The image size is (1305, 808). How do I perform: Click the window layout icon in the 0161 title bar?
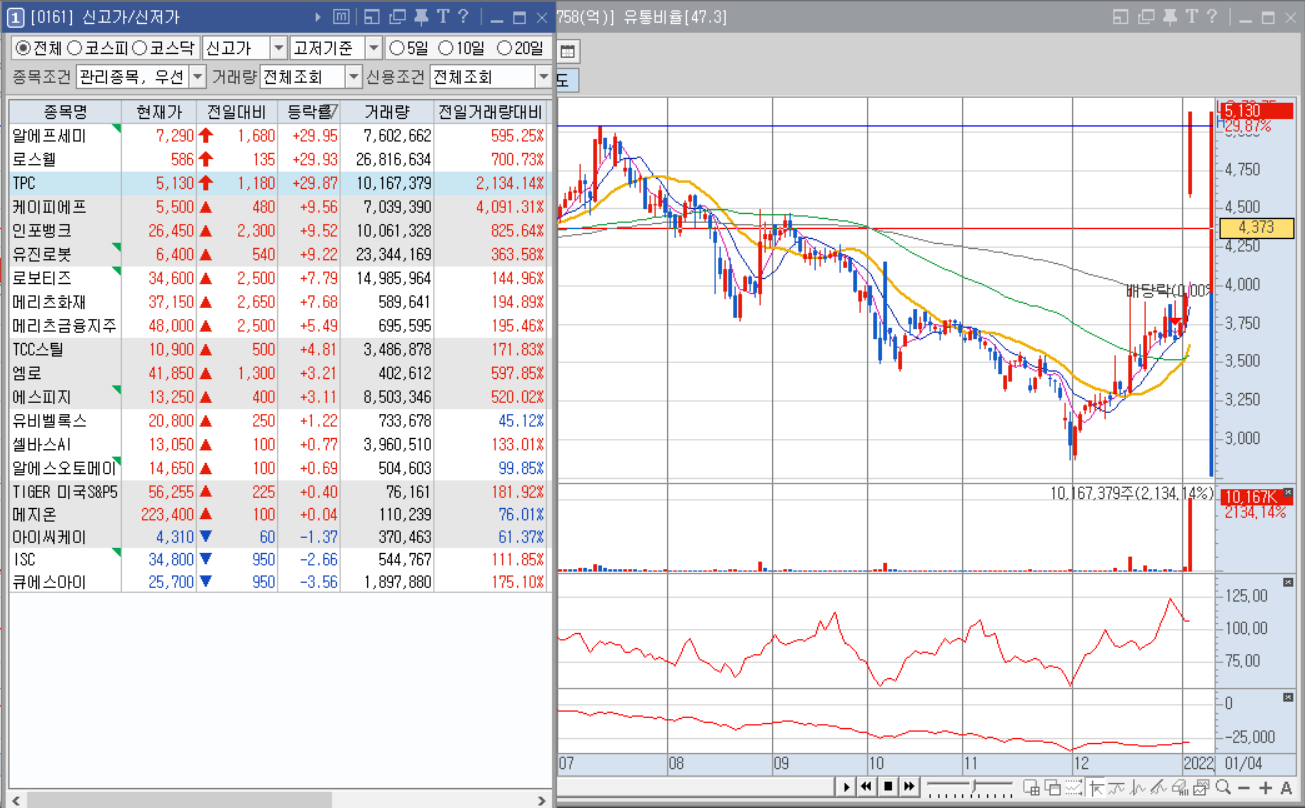coord(371,17)
